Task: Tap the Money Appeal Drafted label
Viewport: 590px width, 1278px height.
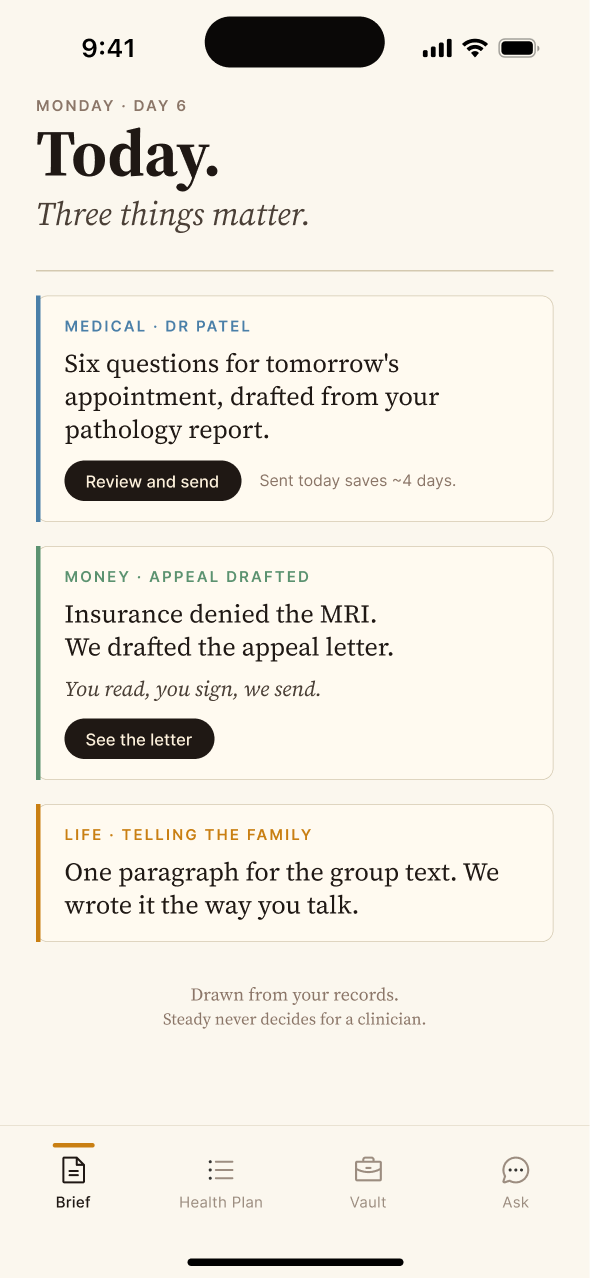Action: (187, 577)
